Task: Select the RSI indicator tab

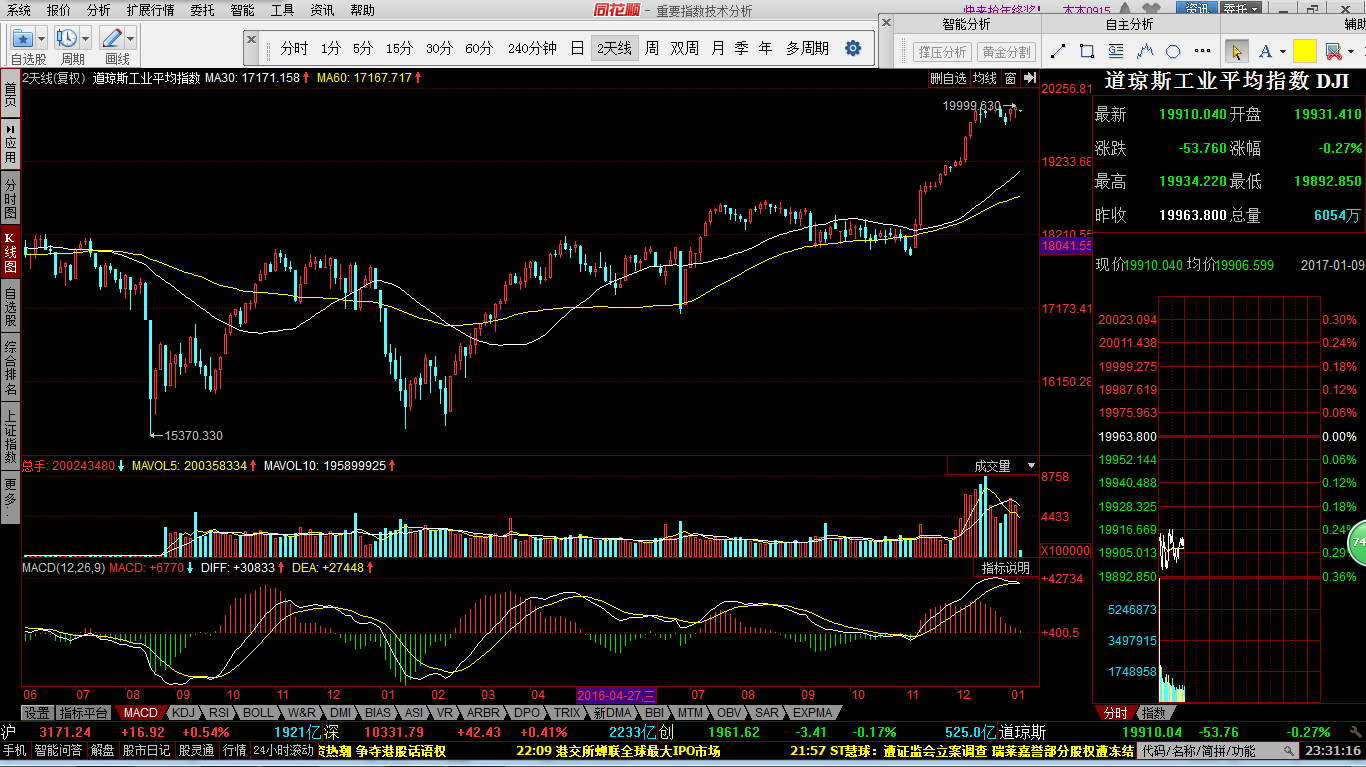Action: (218, 713)
